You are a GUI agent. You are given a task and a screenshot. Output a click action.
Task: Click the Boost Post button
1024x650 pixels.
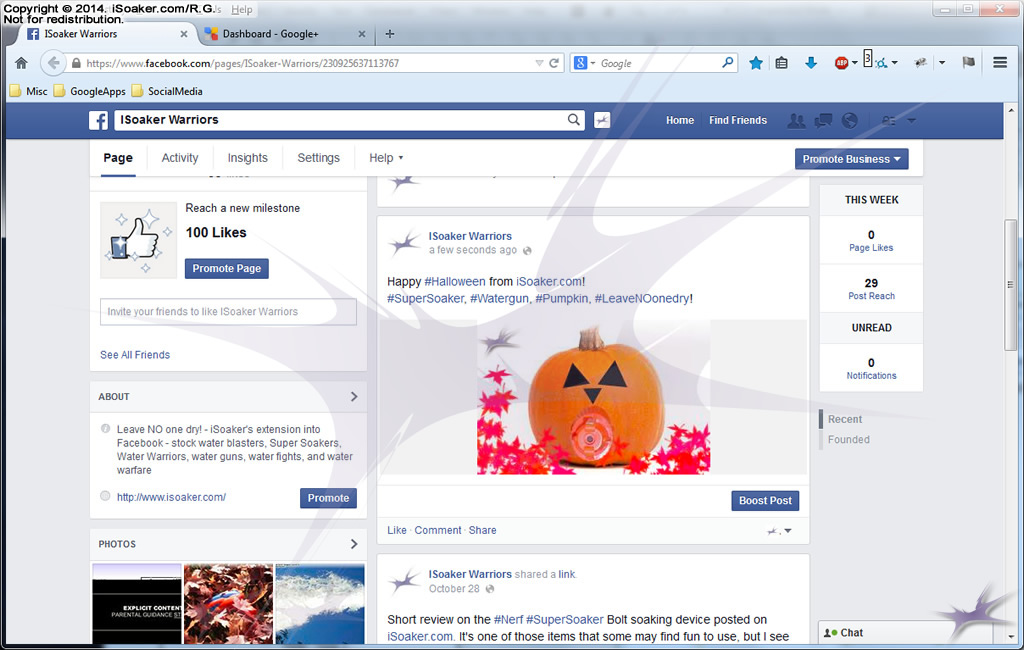[765, 500]
